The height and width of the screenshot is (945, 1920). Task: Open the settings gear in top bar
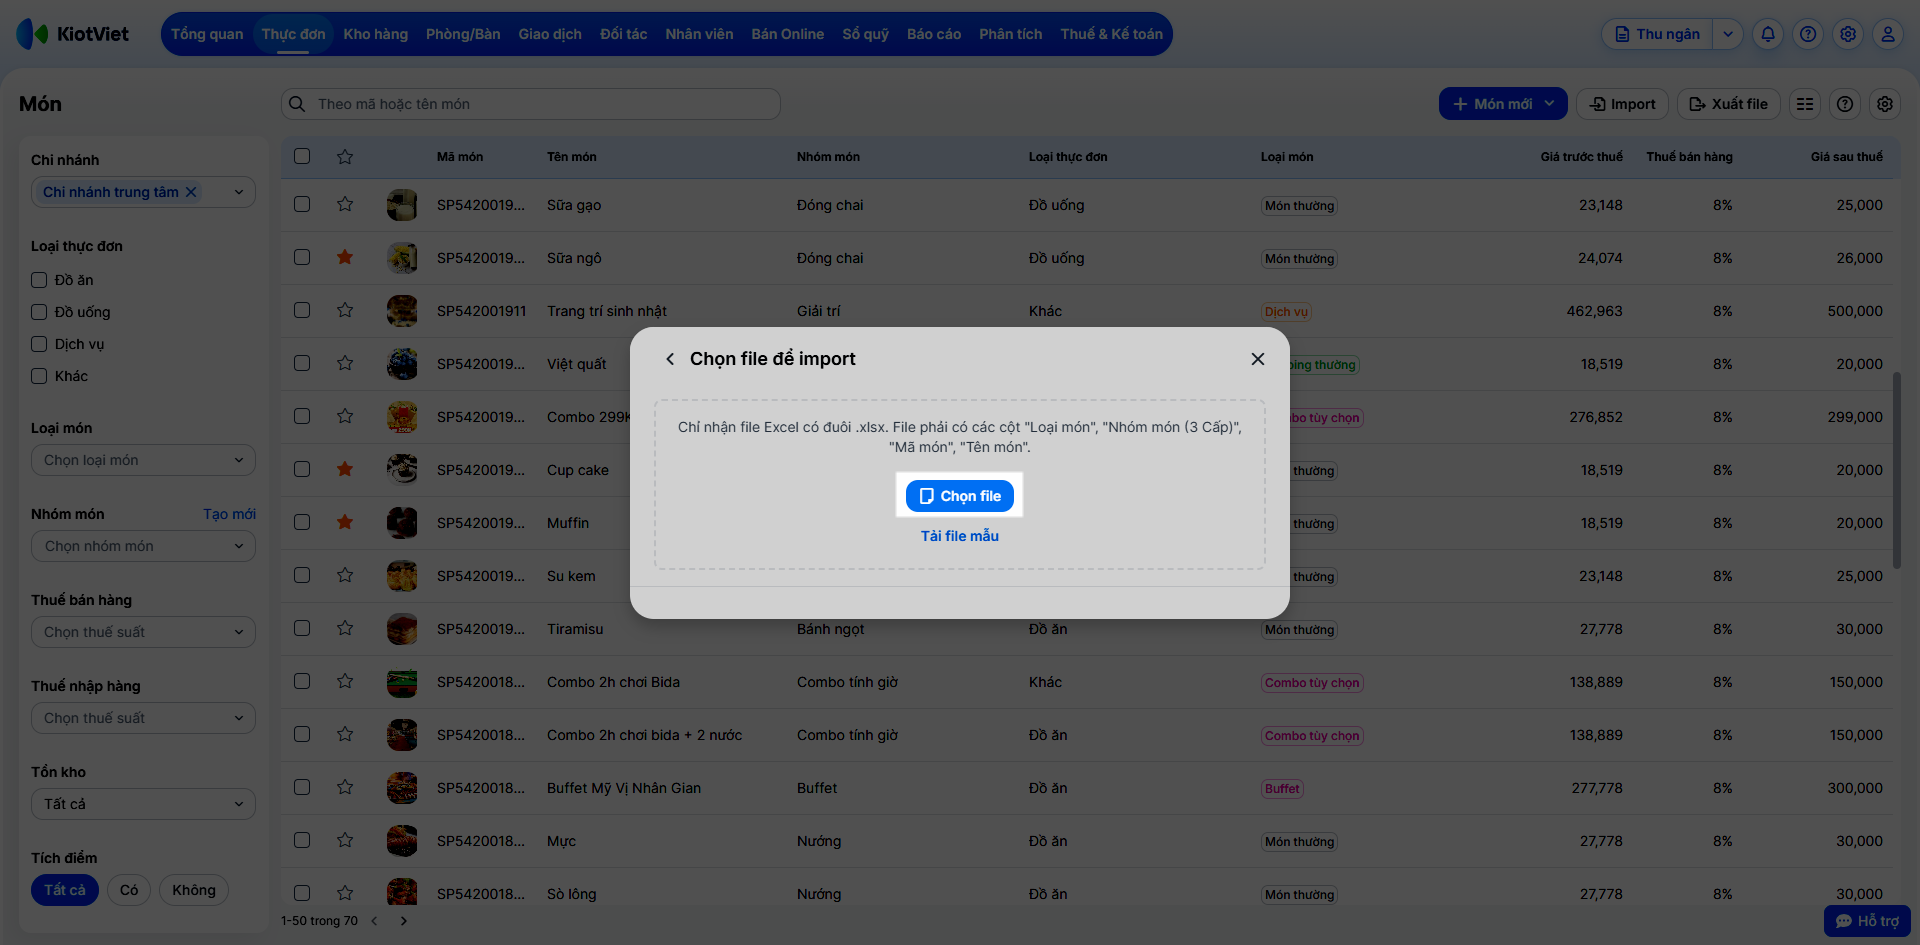point(1848,34)
